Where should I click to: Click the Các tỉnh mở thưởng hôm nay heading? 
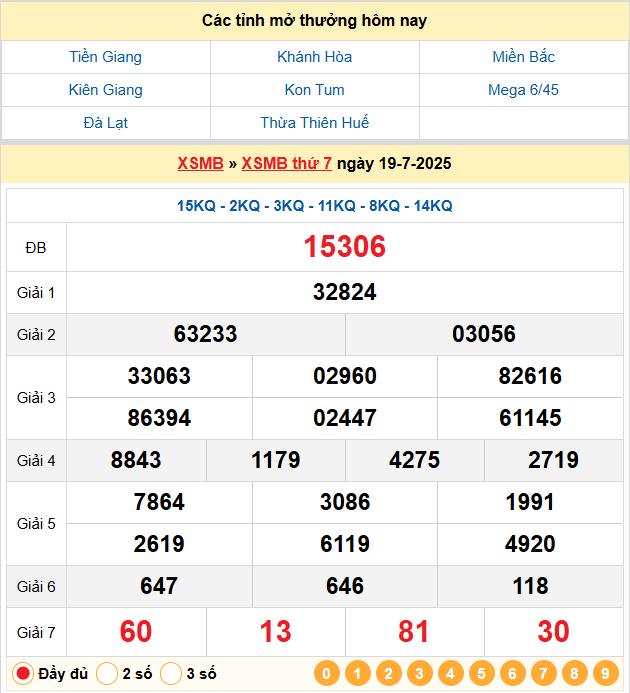tap(314, 21)
